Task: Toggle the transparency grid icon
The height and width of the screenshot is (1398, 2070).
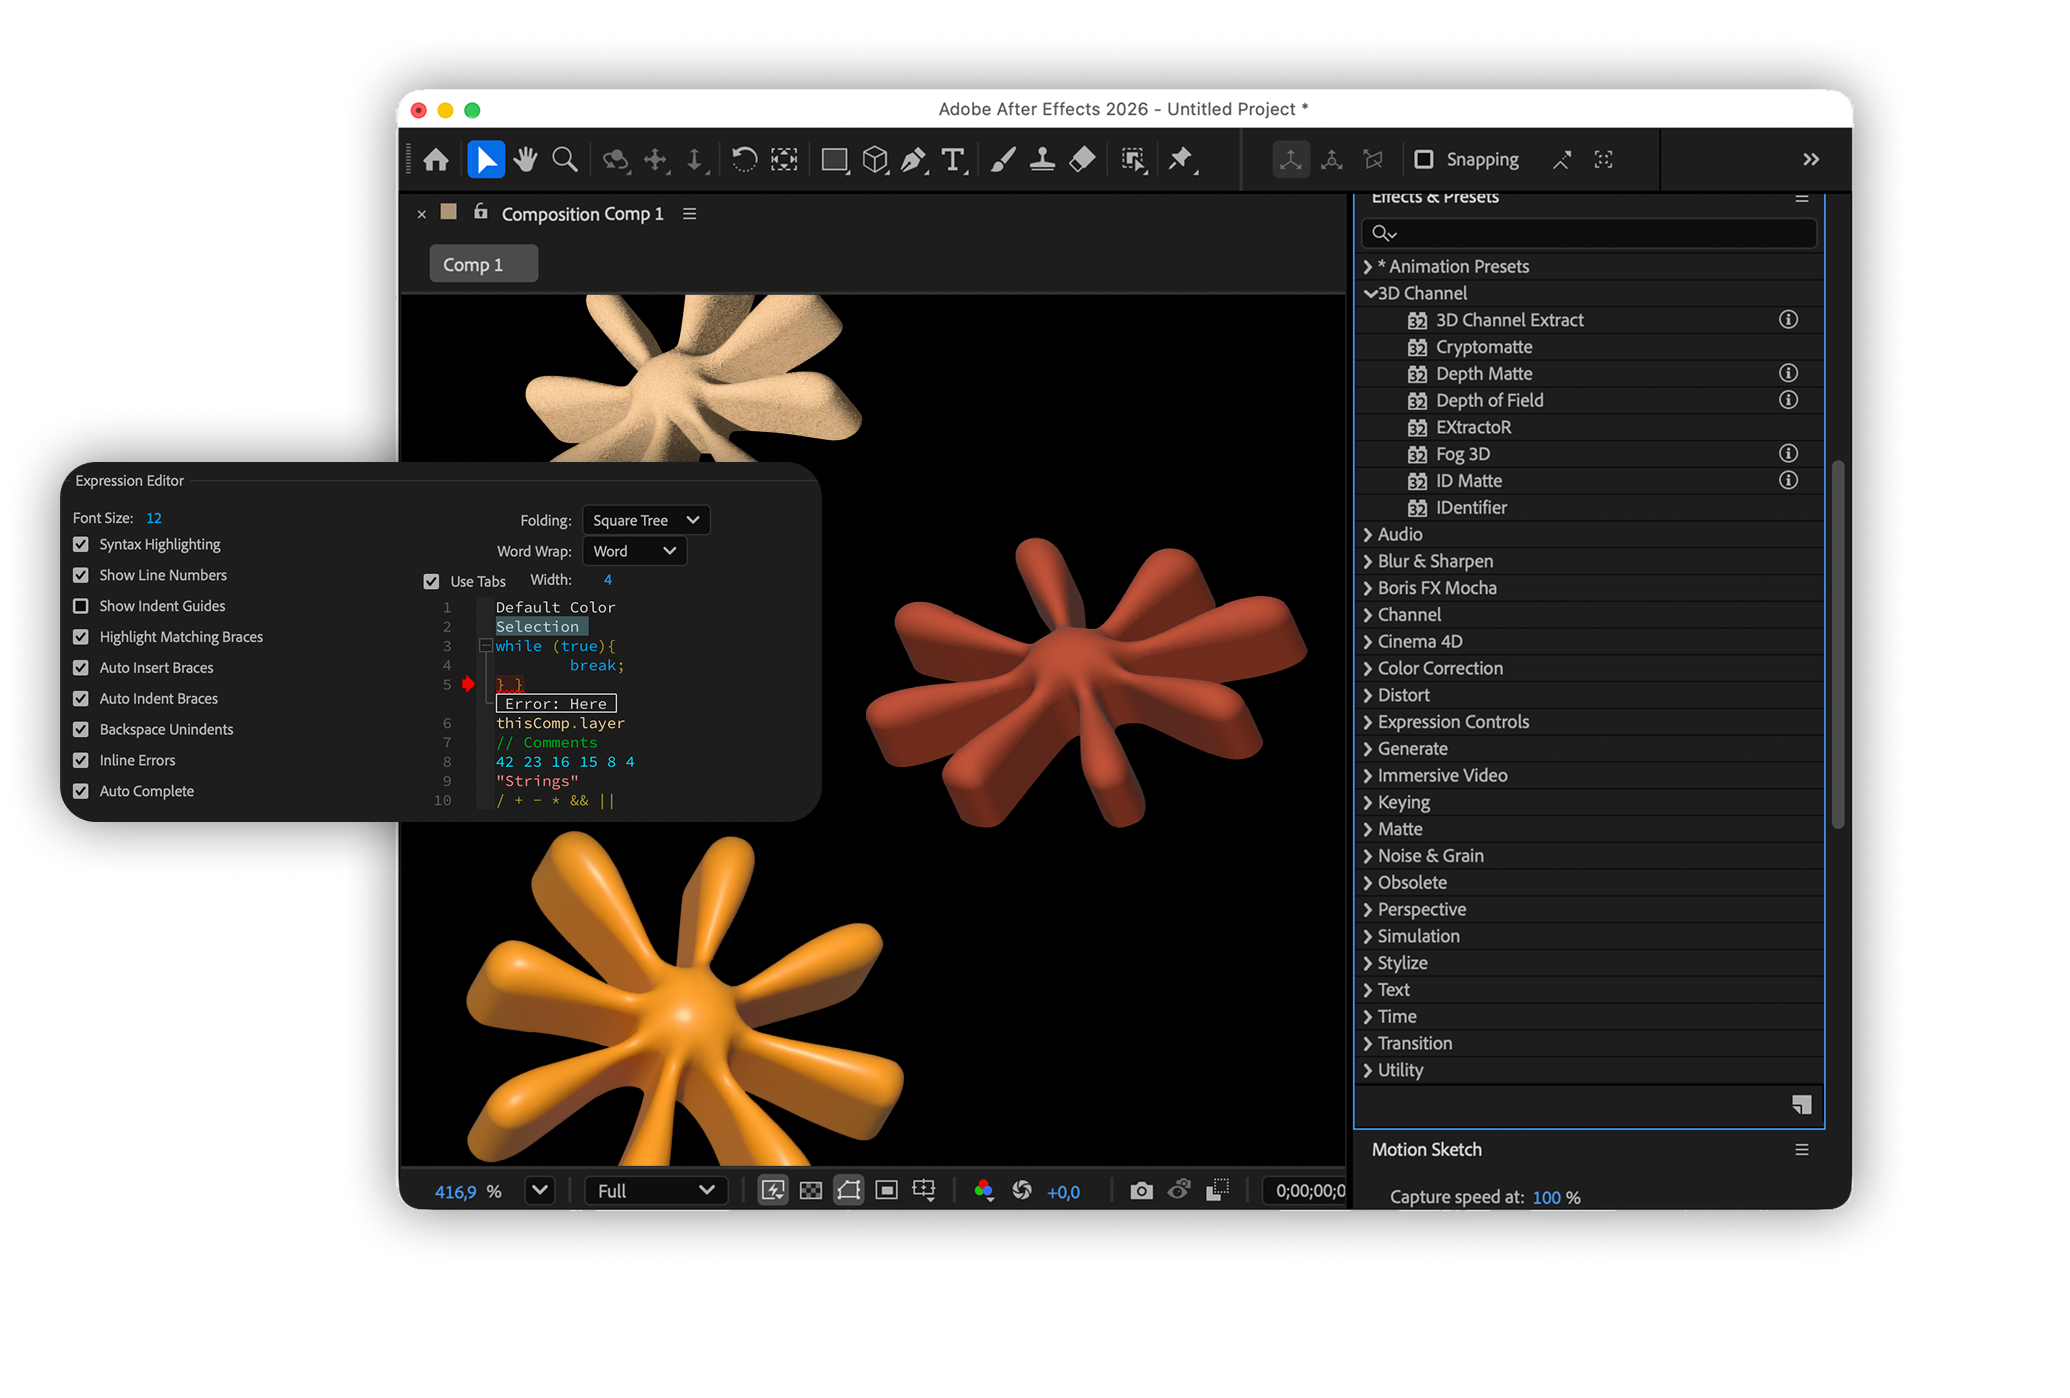Action: [811, 1190]
